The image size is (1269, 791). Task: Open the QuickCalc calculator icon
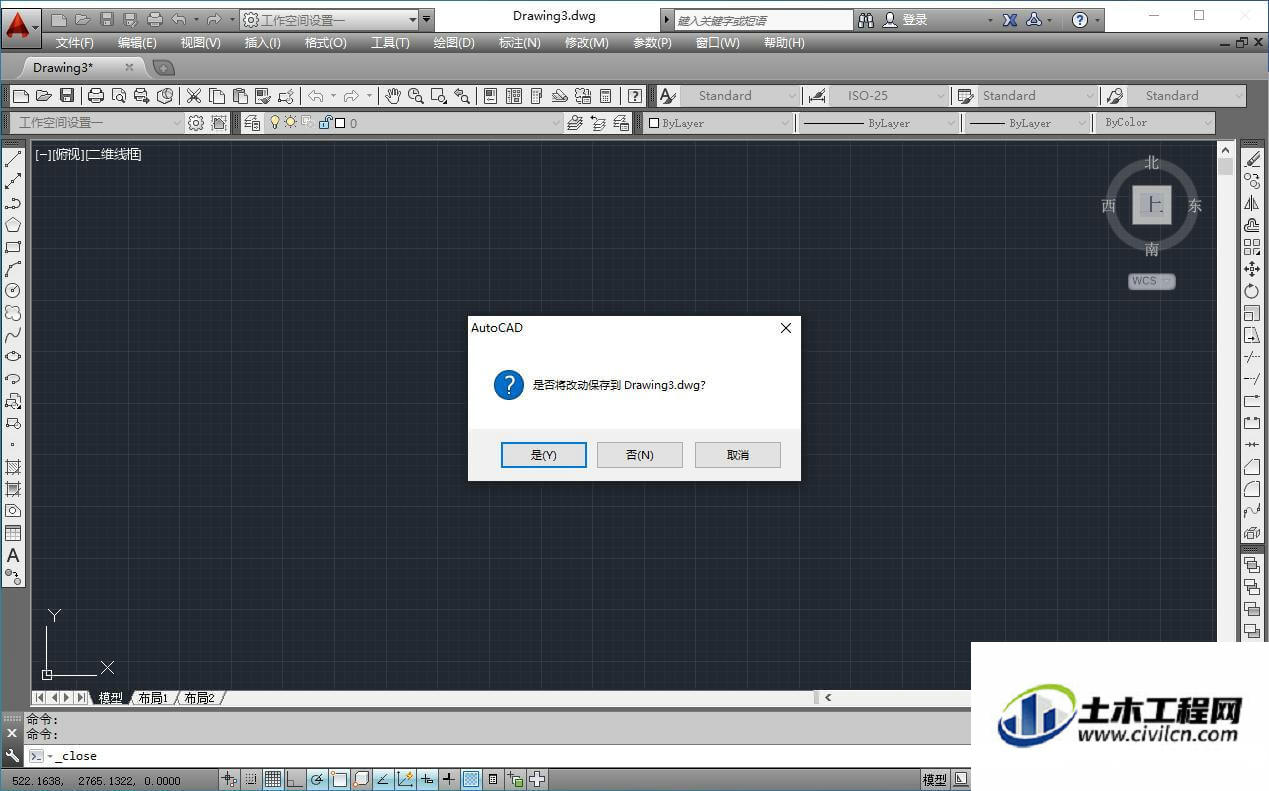tap(605, 96)
